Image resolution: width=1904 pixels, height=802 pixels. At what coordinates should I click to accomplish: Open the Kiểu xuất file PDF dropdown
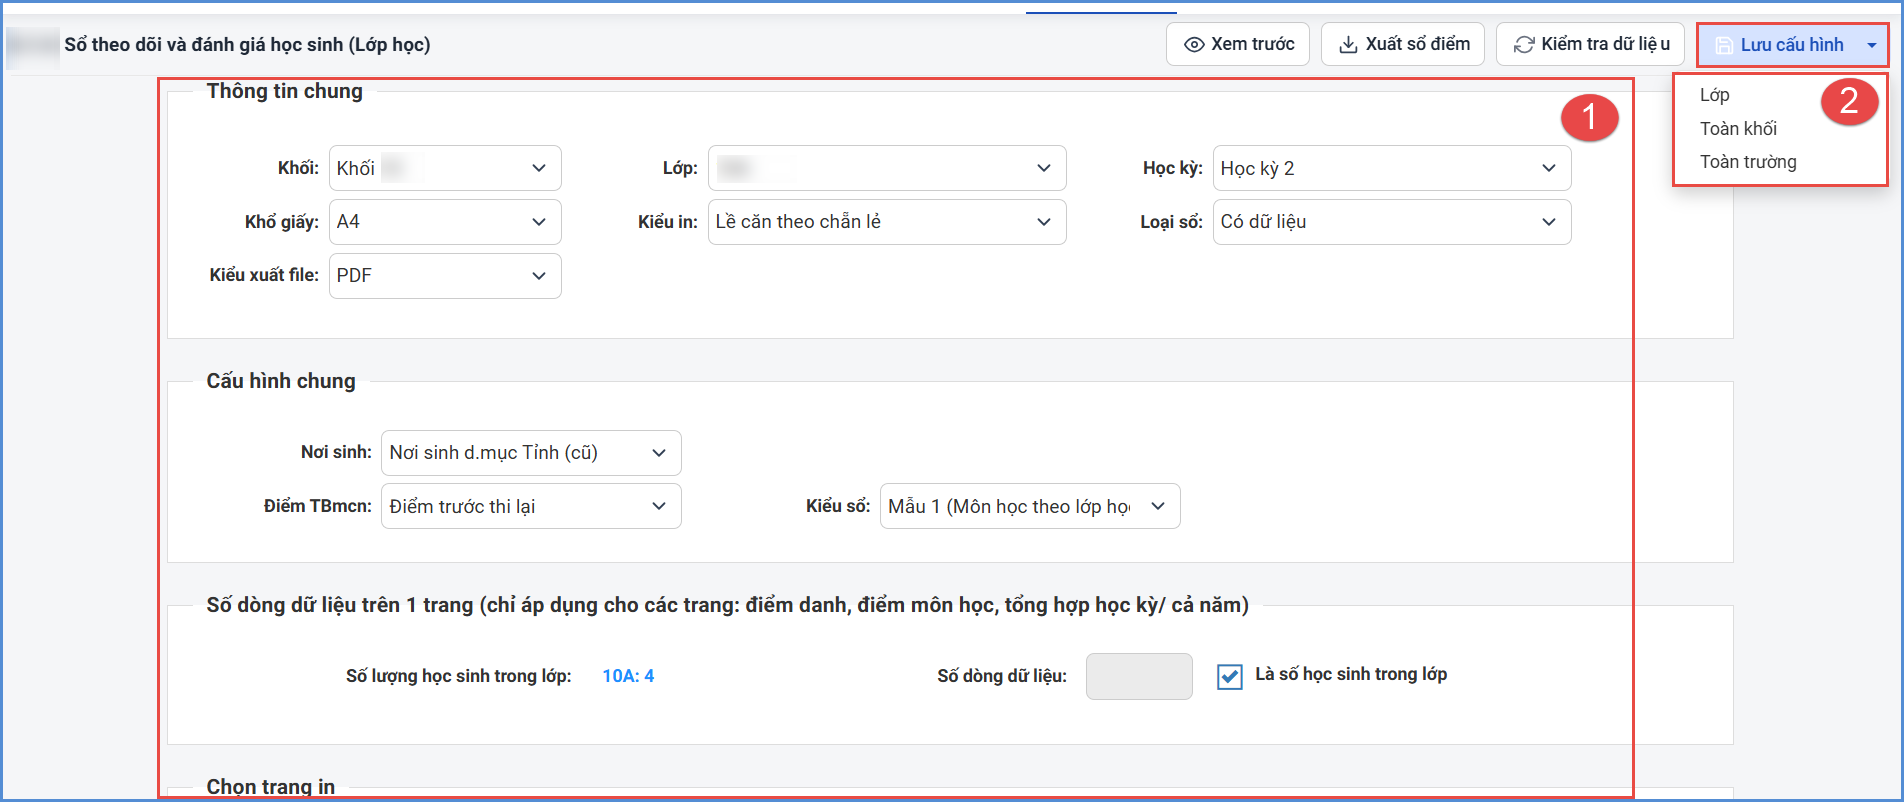point(445,276)
